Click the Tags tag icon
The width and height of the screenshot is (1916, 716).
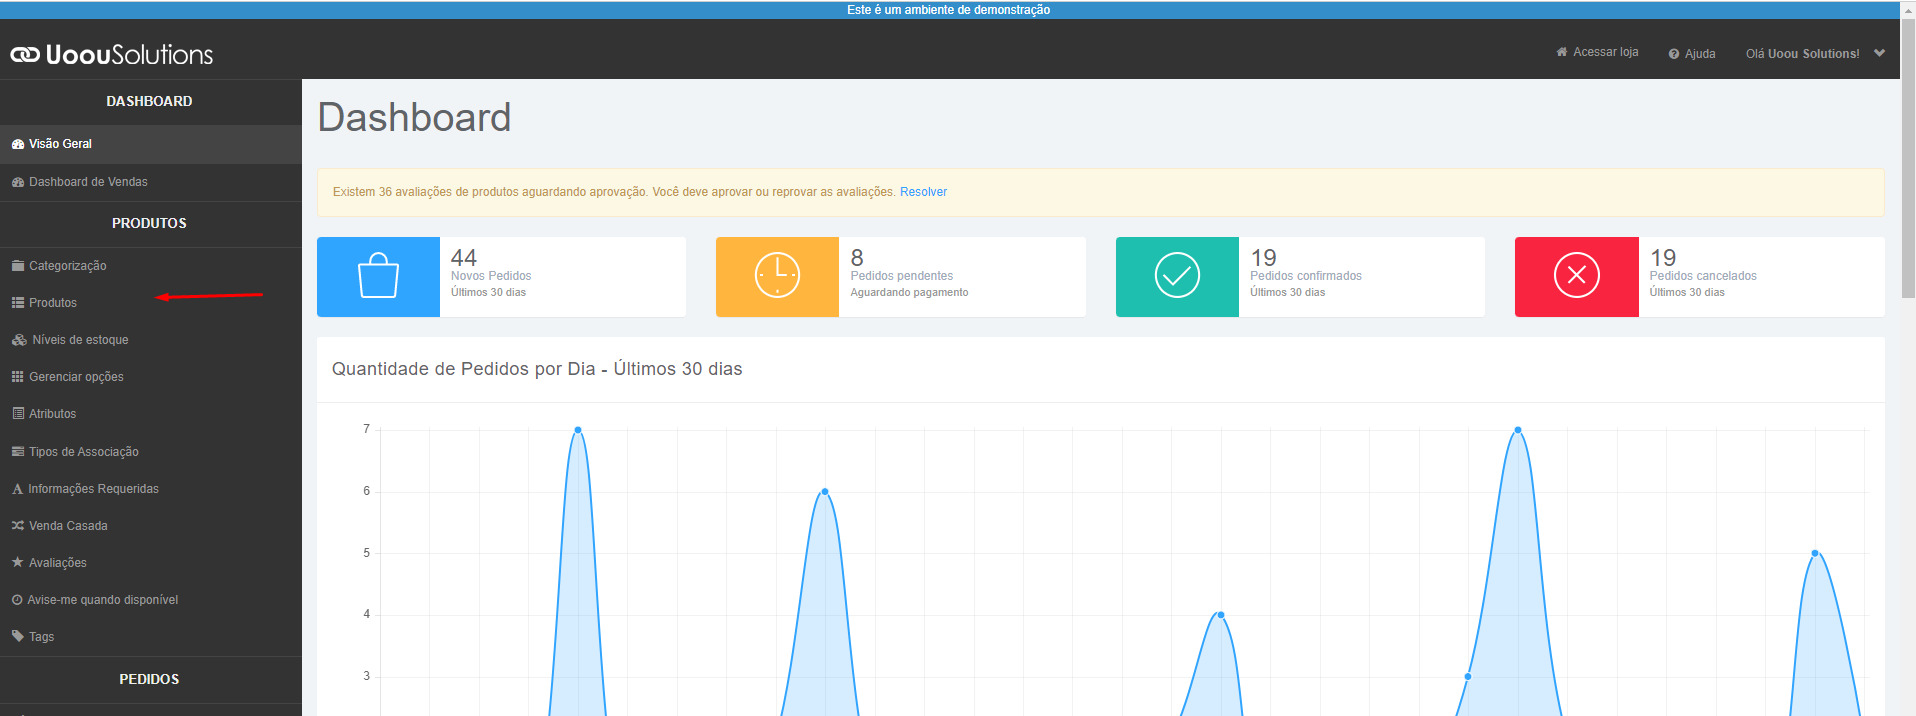(x=18, y=637)
